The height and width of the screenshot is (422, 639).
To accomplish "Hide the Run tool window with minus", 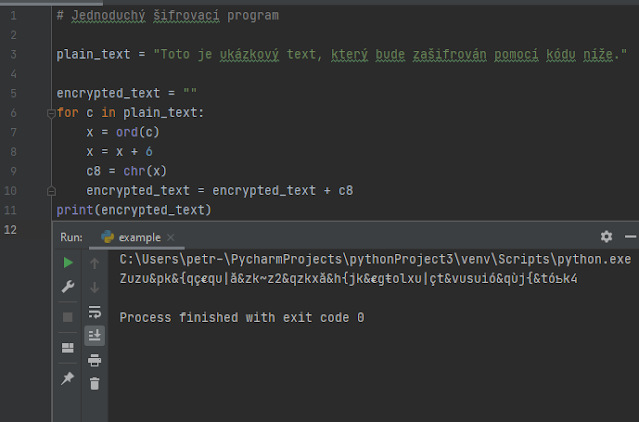I will 630,236.
